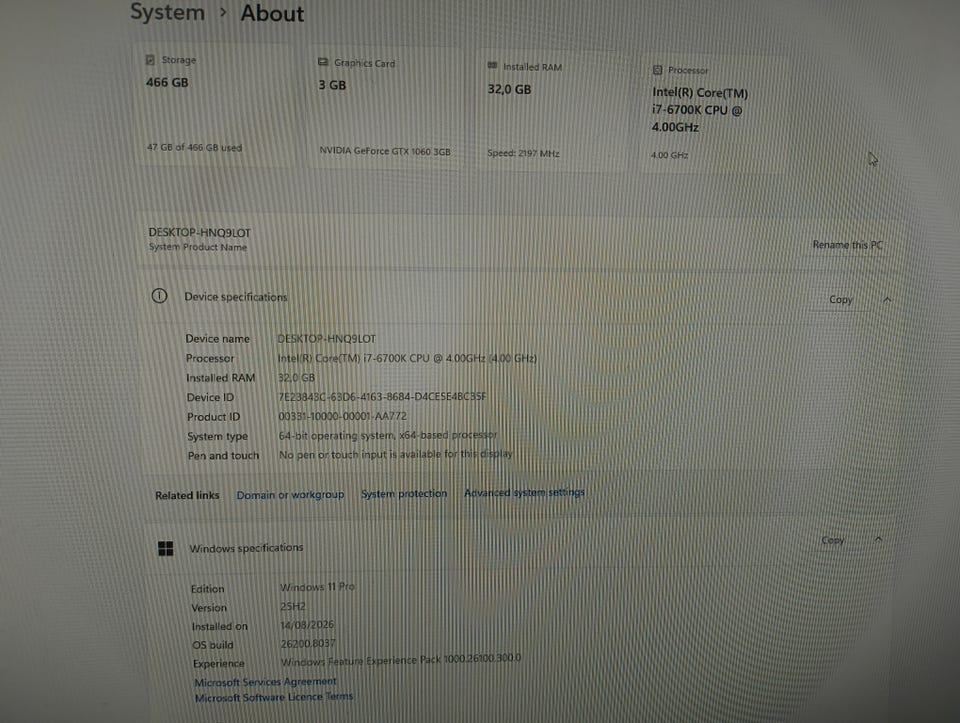Collapse the Windows specifications section chevron
Screen dimensions: 960x723
[x=879, y=539]
